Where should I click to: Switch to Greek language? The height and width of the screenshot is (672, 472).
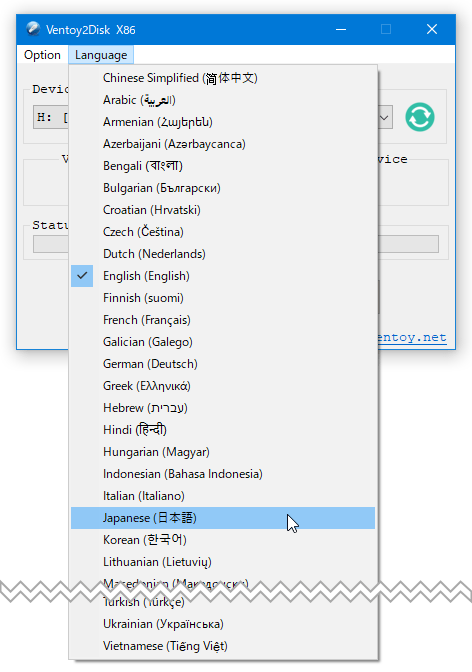tap(223, 386)
